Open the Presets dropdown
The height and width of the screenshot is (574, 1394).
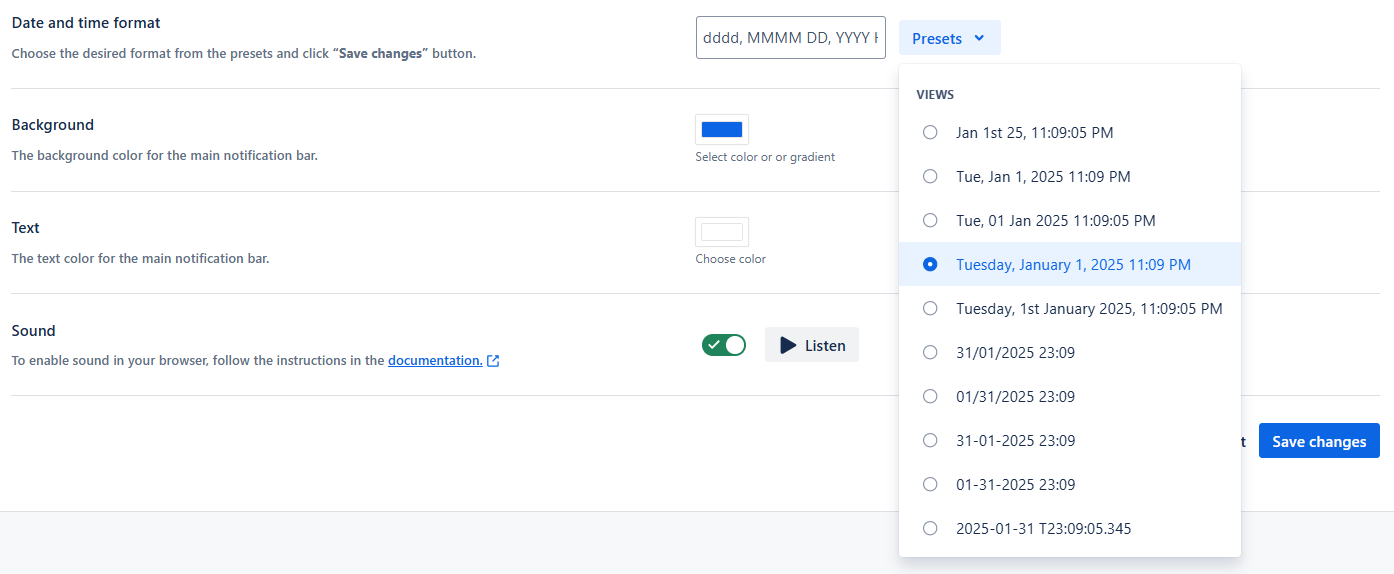click(949, 38)
